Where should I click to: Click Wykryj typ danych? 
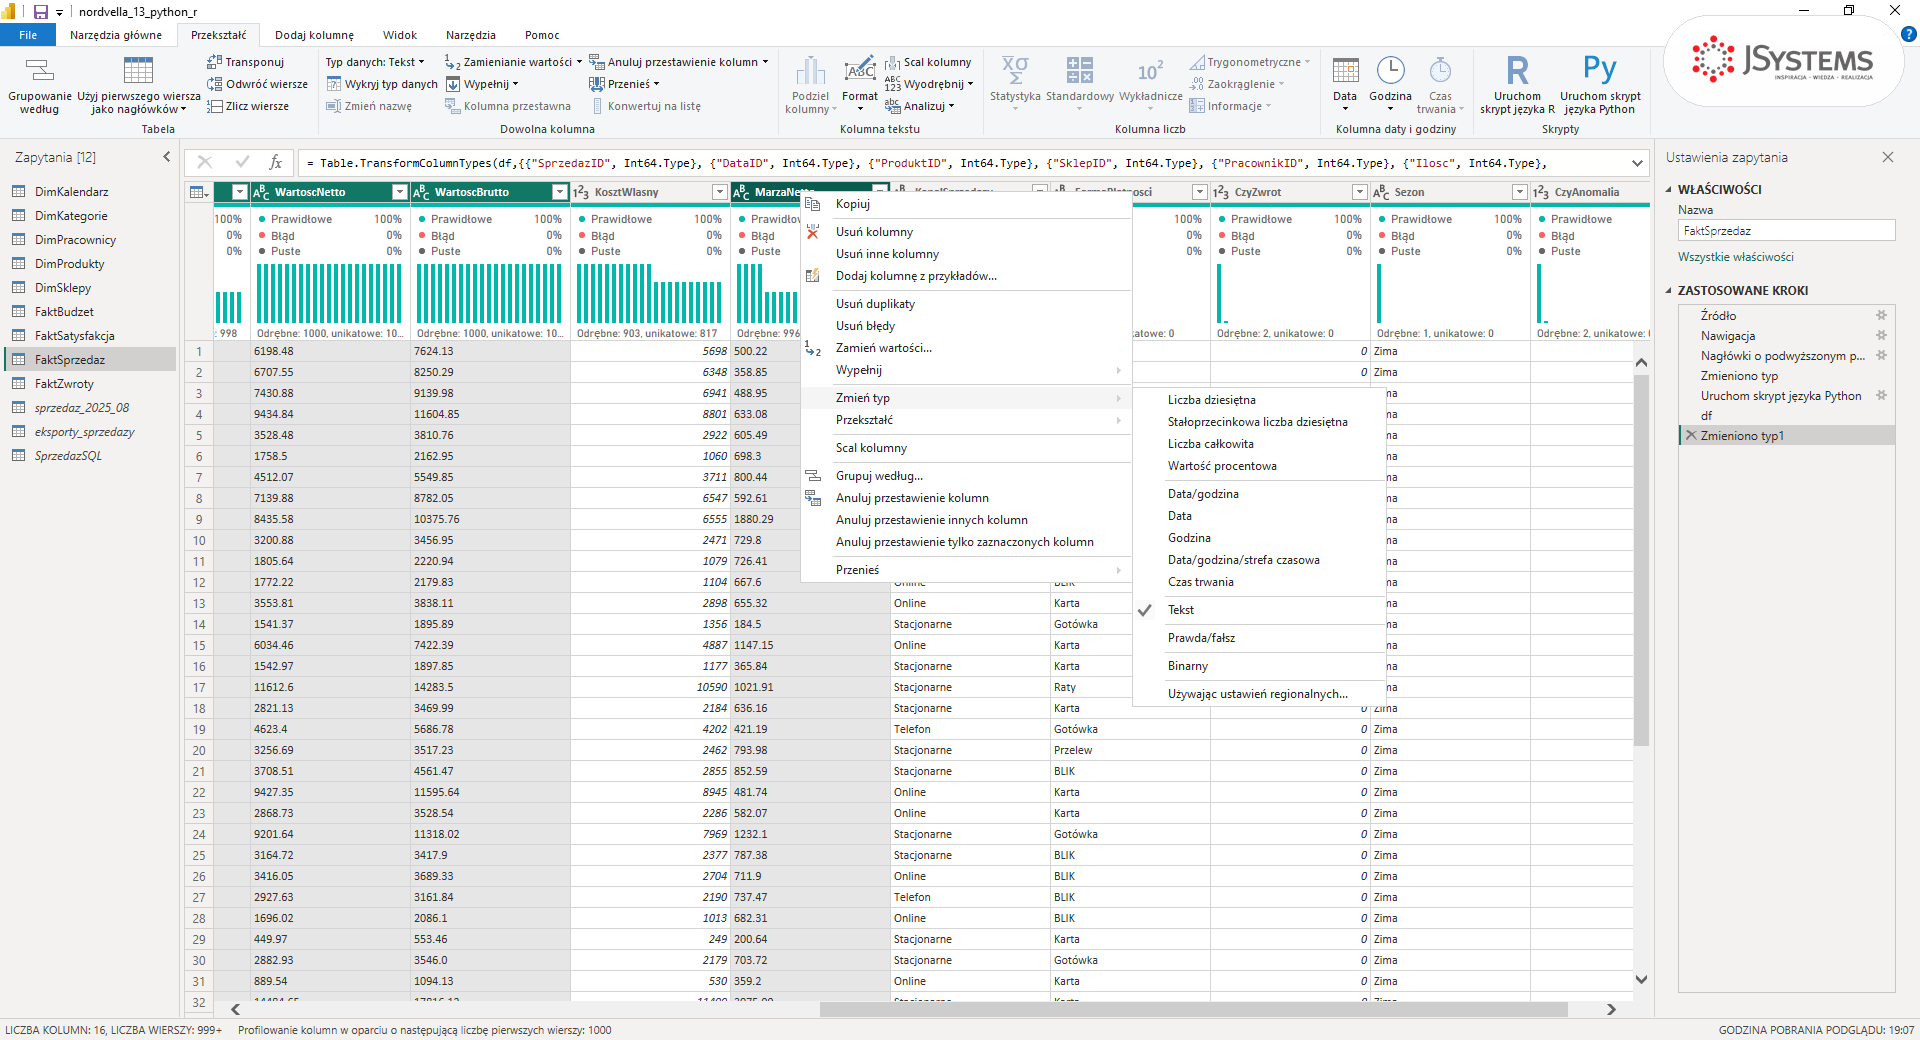point(383,84)
